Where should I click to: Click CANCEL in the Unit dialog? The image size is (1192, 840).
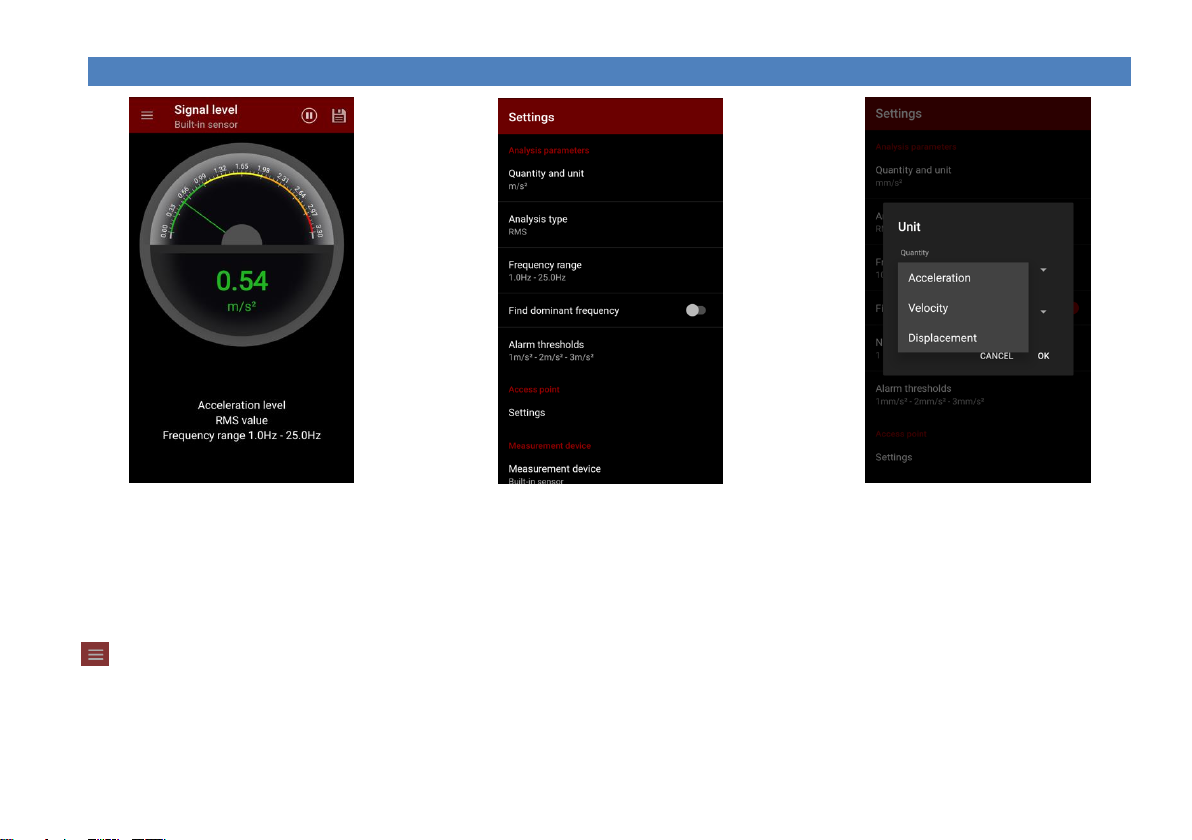[x=996, y=356]
